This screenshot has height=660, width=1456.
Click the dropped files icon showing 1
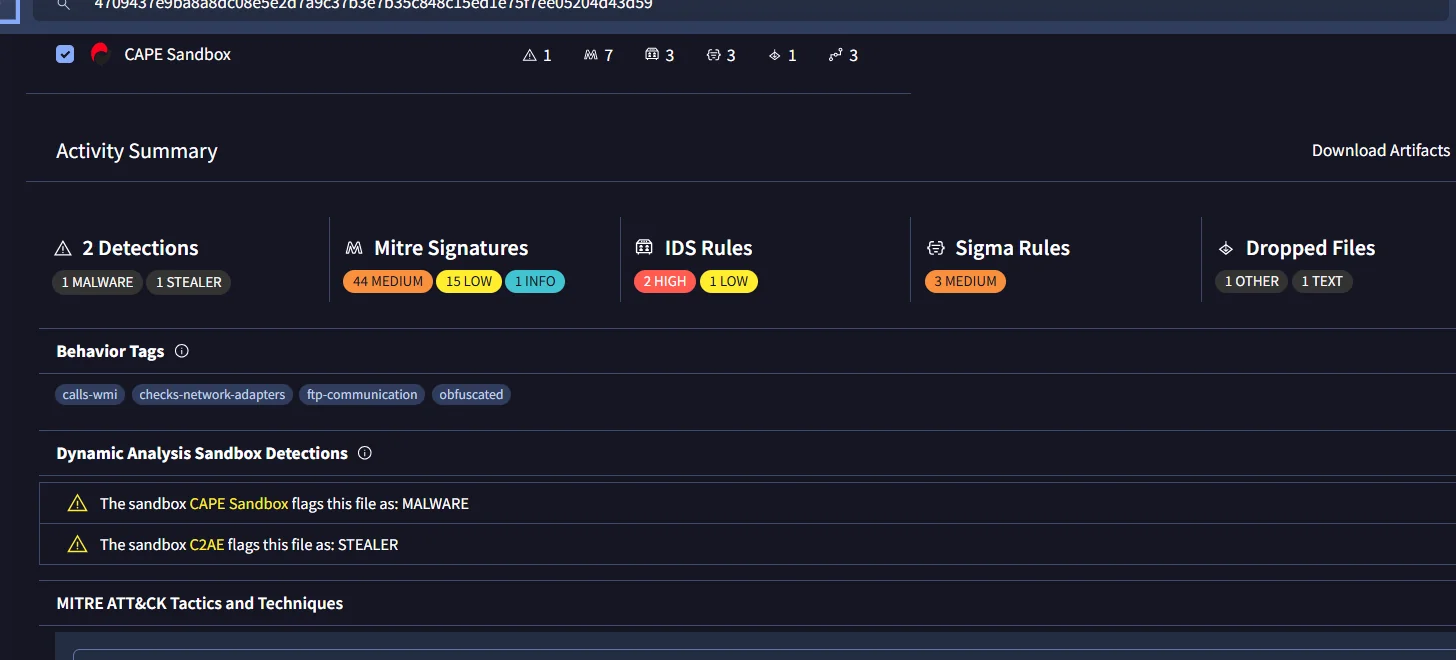coord(774,55)
